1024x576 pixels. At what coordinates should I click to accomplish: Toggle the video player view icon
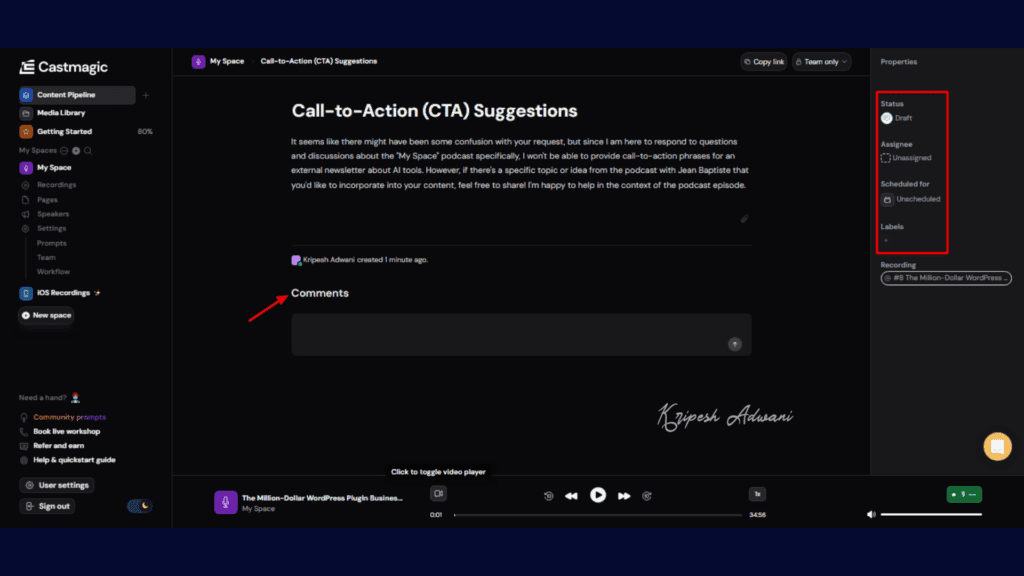(437, 494)
